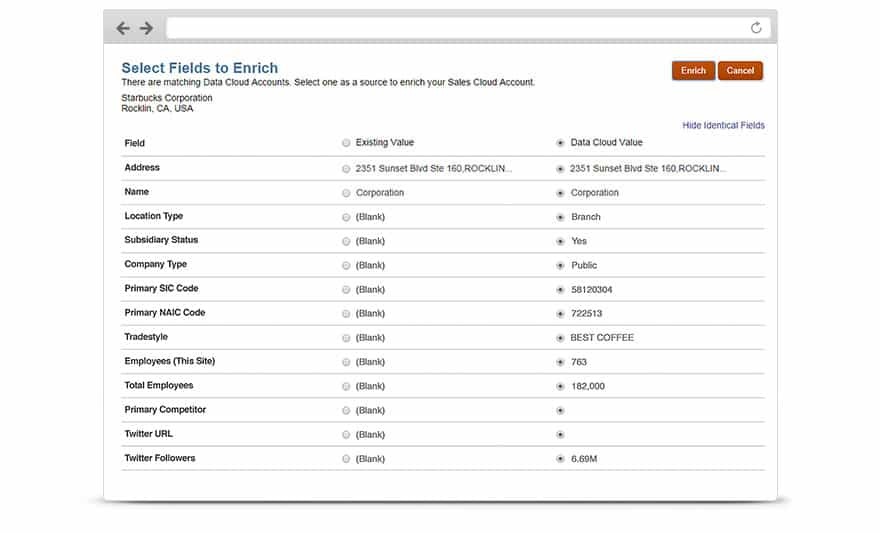The width and height of the screenshot is (880, 533).
Task: Select Data Cloud radio for Twitter URL
Action: coord(560,435)
